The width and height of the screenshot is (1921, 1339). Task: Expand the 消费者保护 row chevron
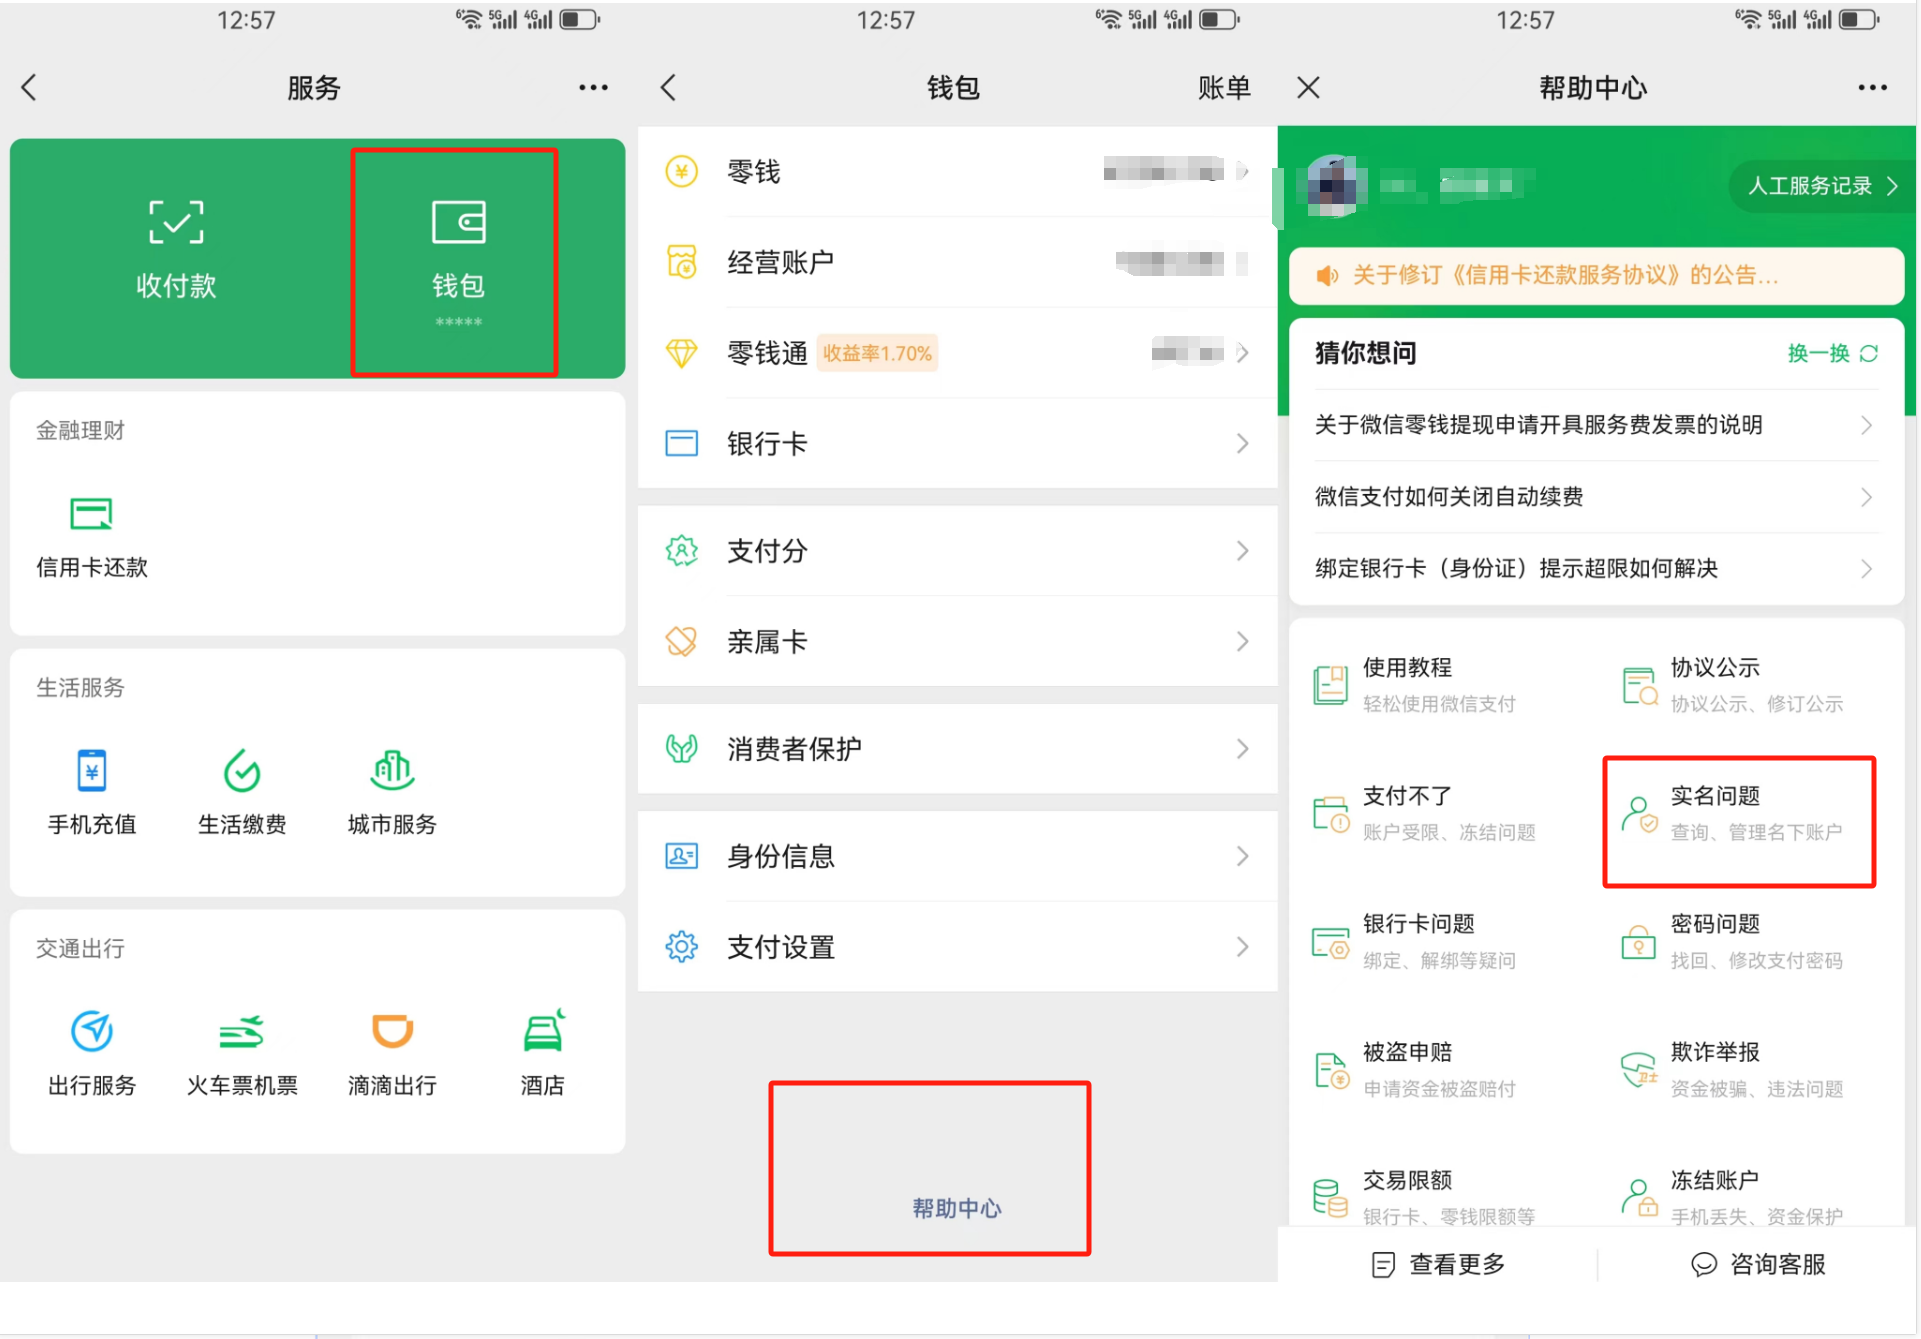pyautogui.click(x=1242, y=749)
